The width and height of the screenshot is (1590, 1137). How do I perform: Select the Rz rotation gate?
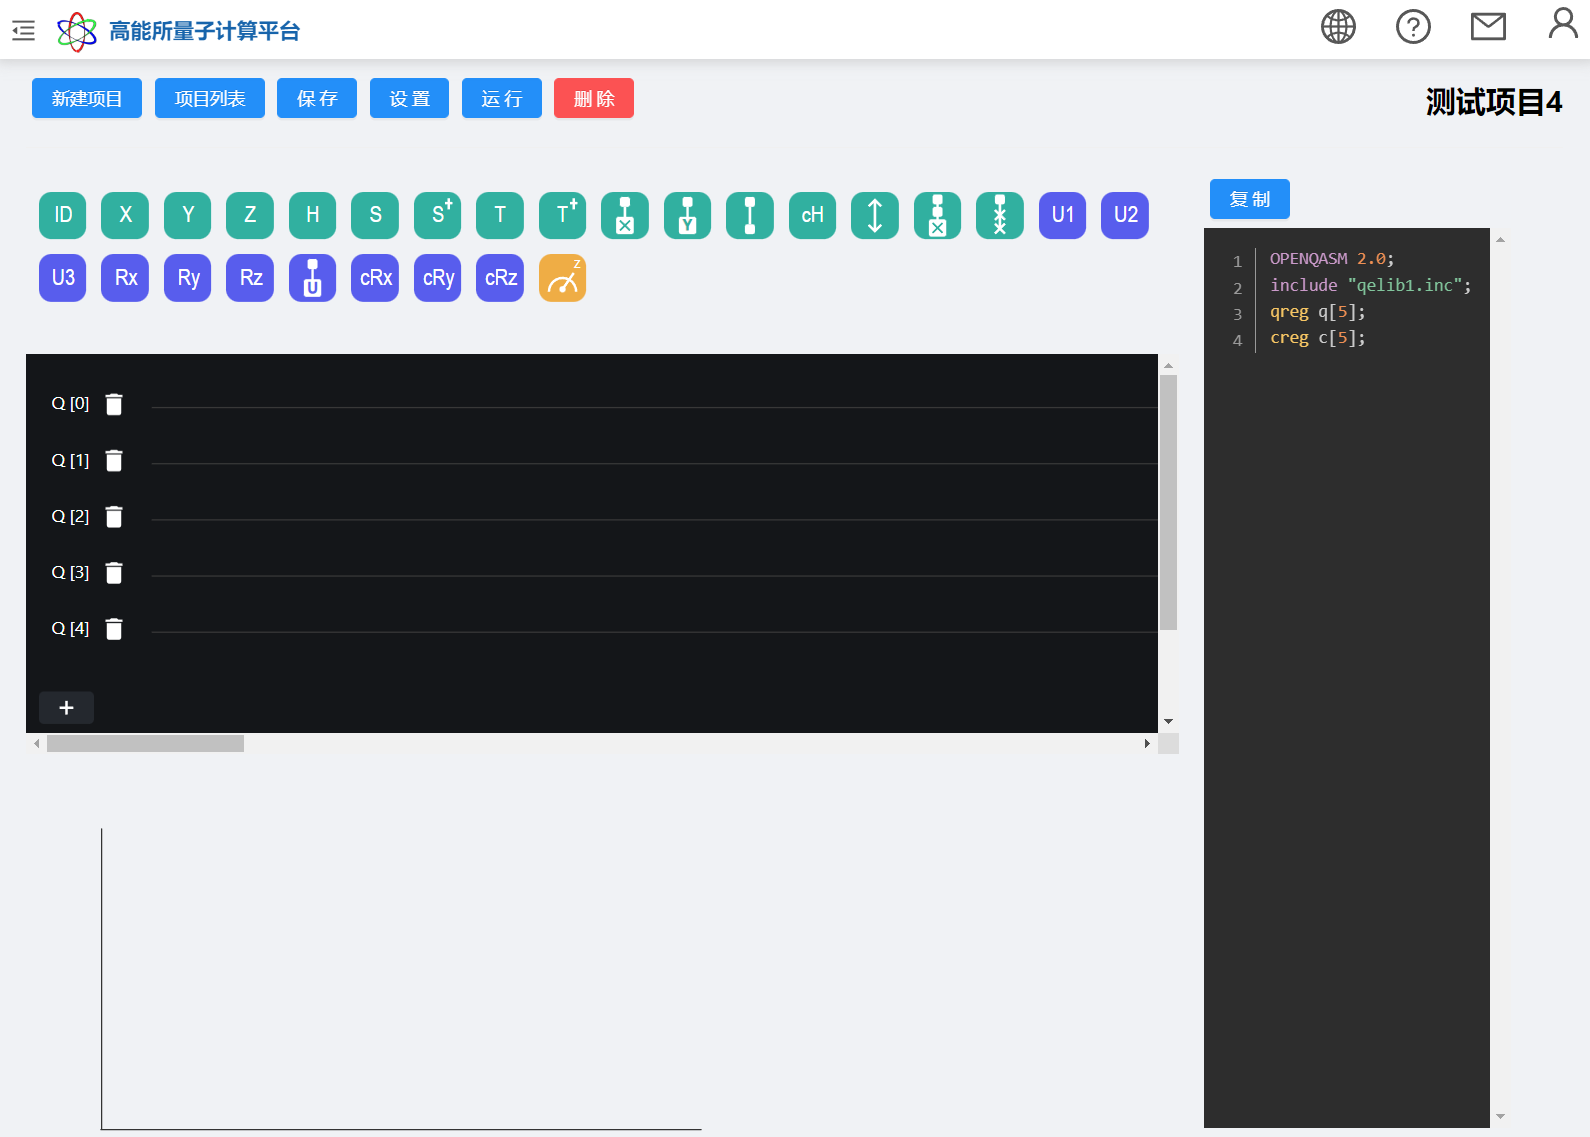click(x=250, y=278)
